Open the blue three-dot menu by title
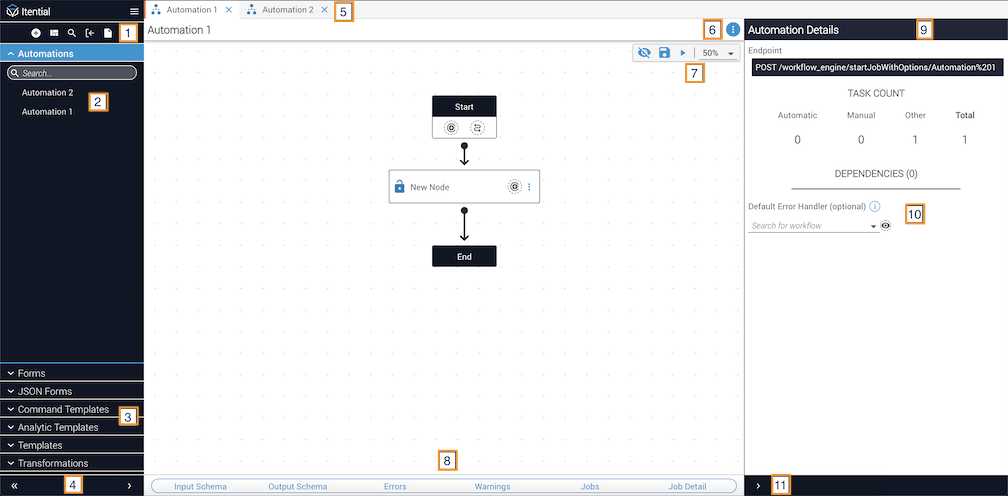 click(733, 30)
